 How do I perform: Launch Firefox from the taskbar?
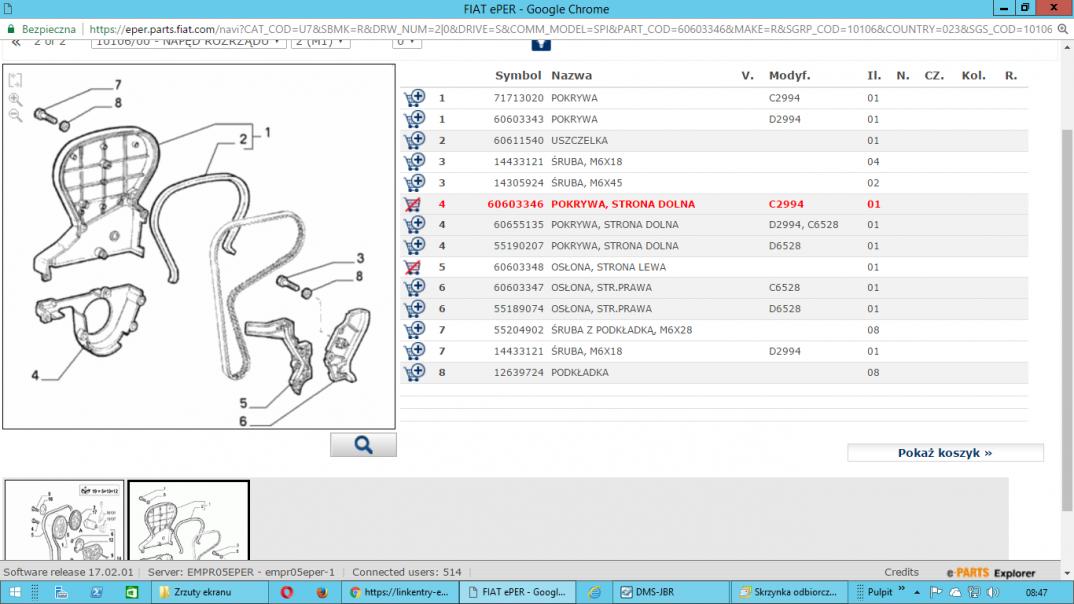click(x=322, y=592)
